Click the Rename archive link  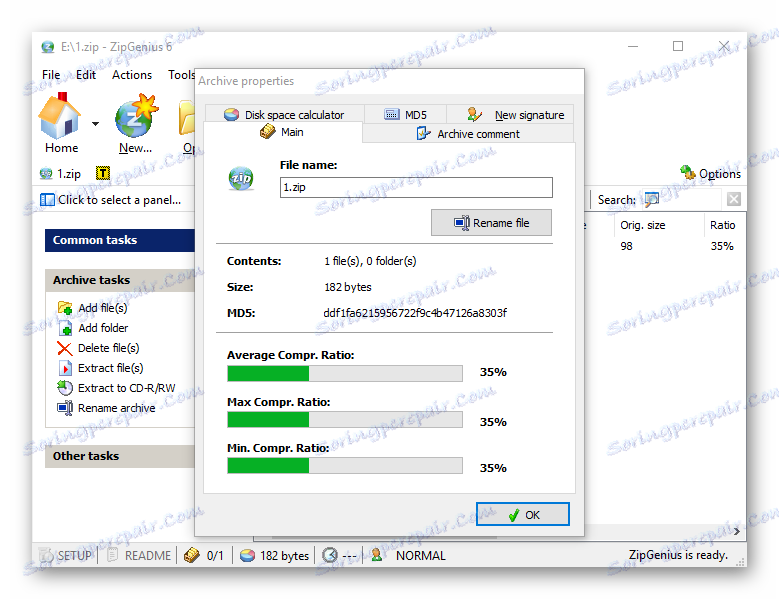[117, 408]
